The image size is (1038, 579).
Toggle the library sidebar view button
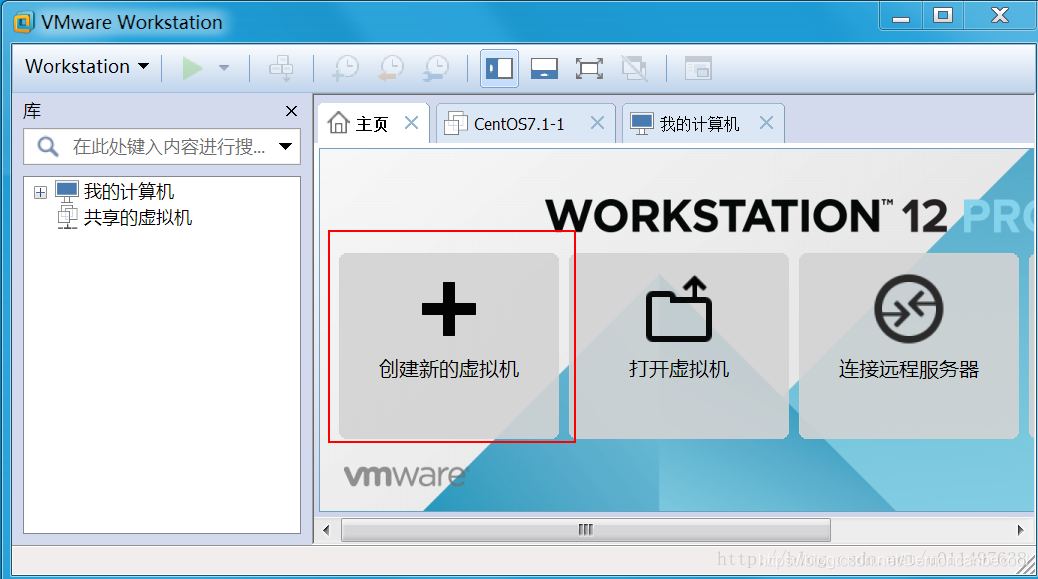pos(499,68)
